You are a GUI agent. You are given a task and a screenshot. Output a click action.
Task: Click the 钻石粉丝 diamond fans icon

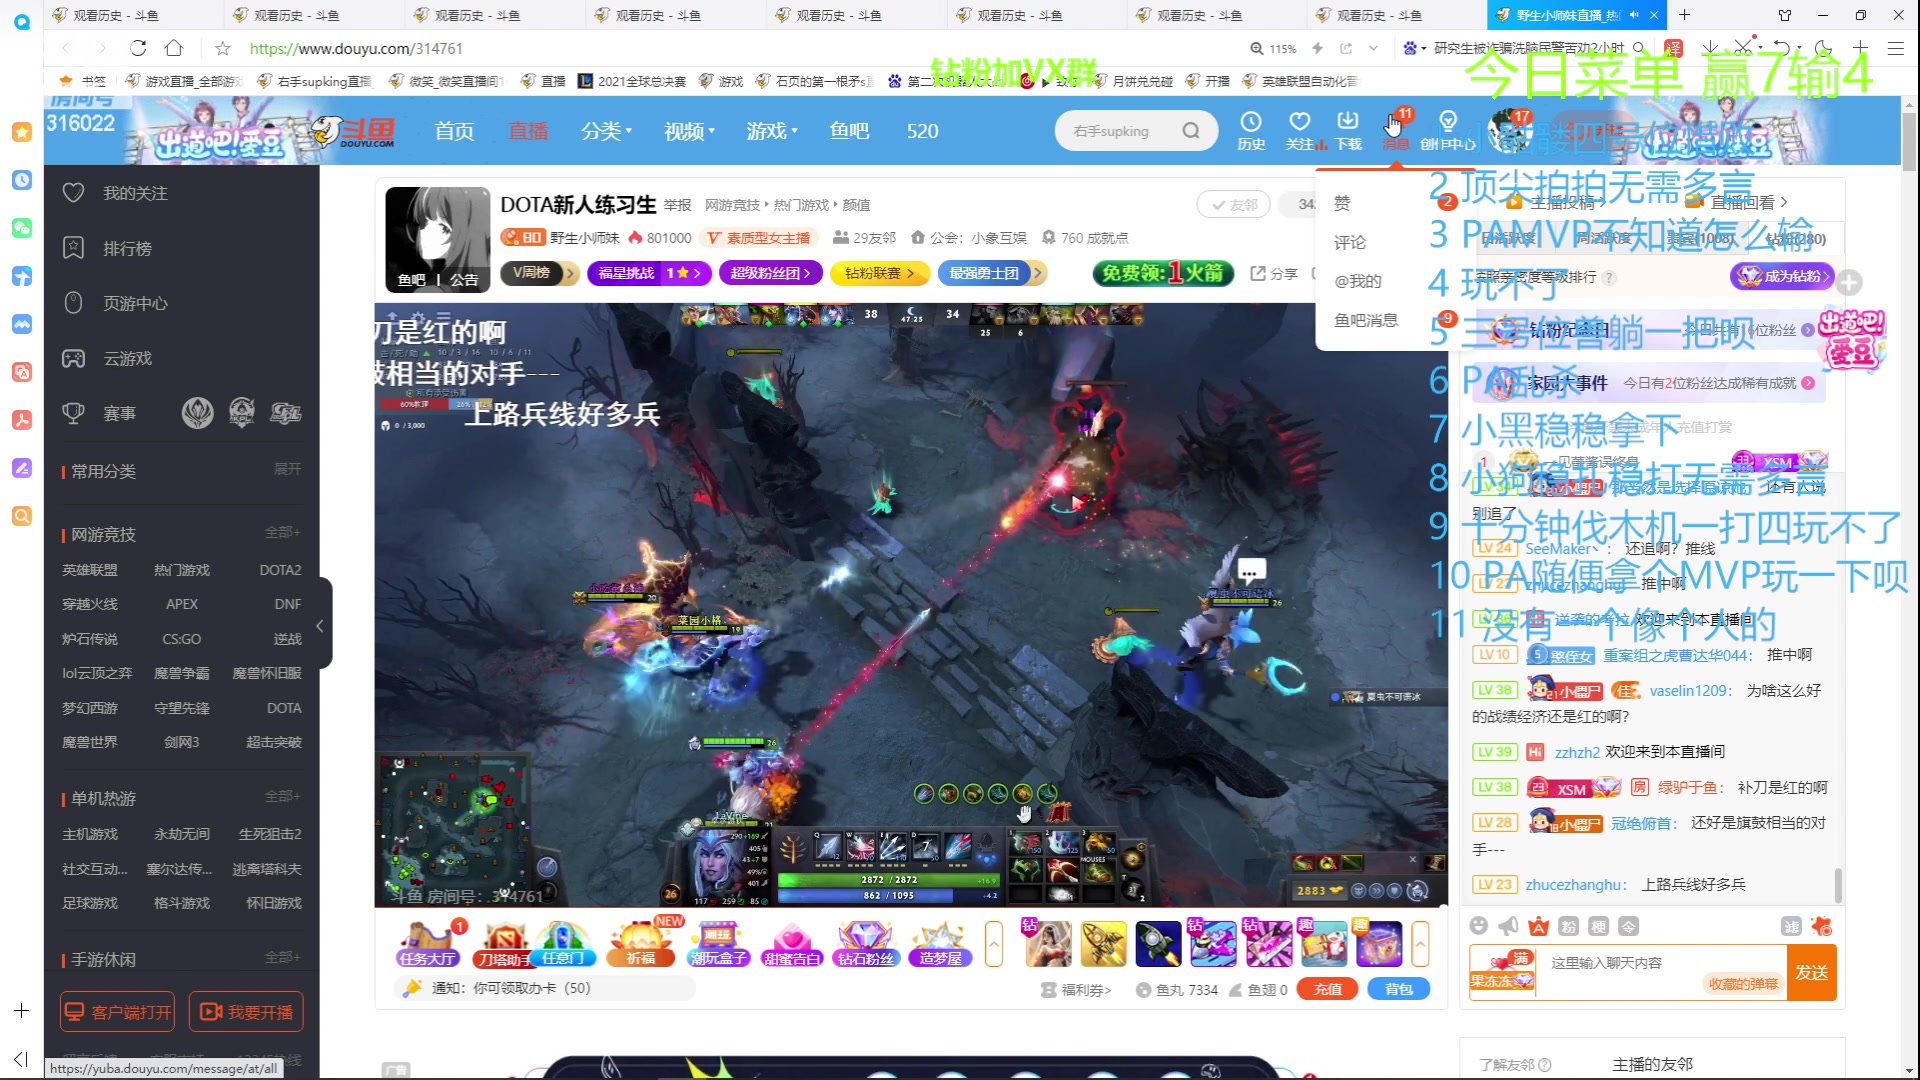865,945
